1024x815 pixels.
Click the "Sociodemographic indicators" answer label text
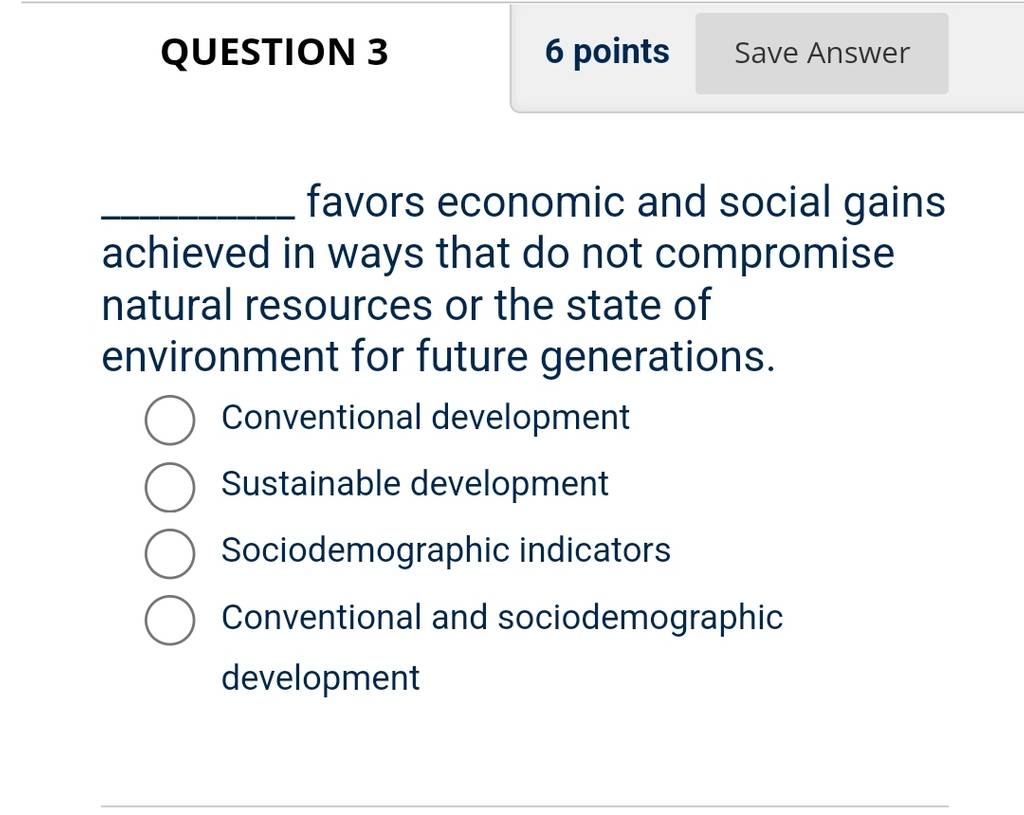click(x=446, y=551)
